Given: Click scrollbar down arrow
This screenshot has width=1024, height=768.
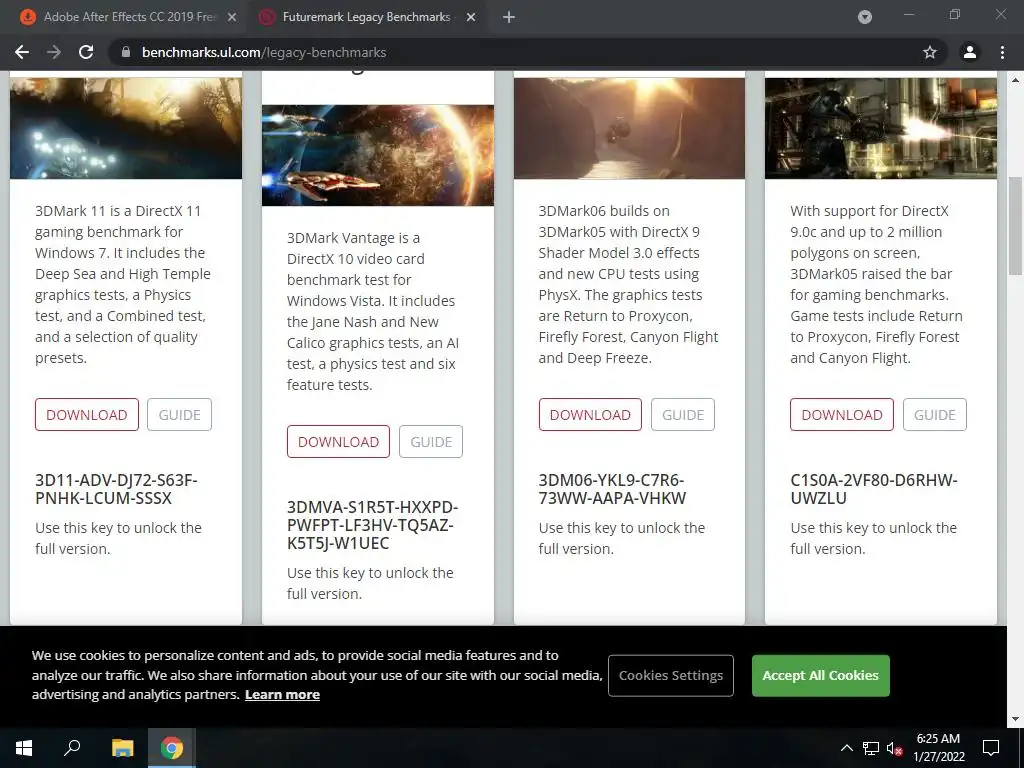Looking at the screenshot, I should 1015,719.
